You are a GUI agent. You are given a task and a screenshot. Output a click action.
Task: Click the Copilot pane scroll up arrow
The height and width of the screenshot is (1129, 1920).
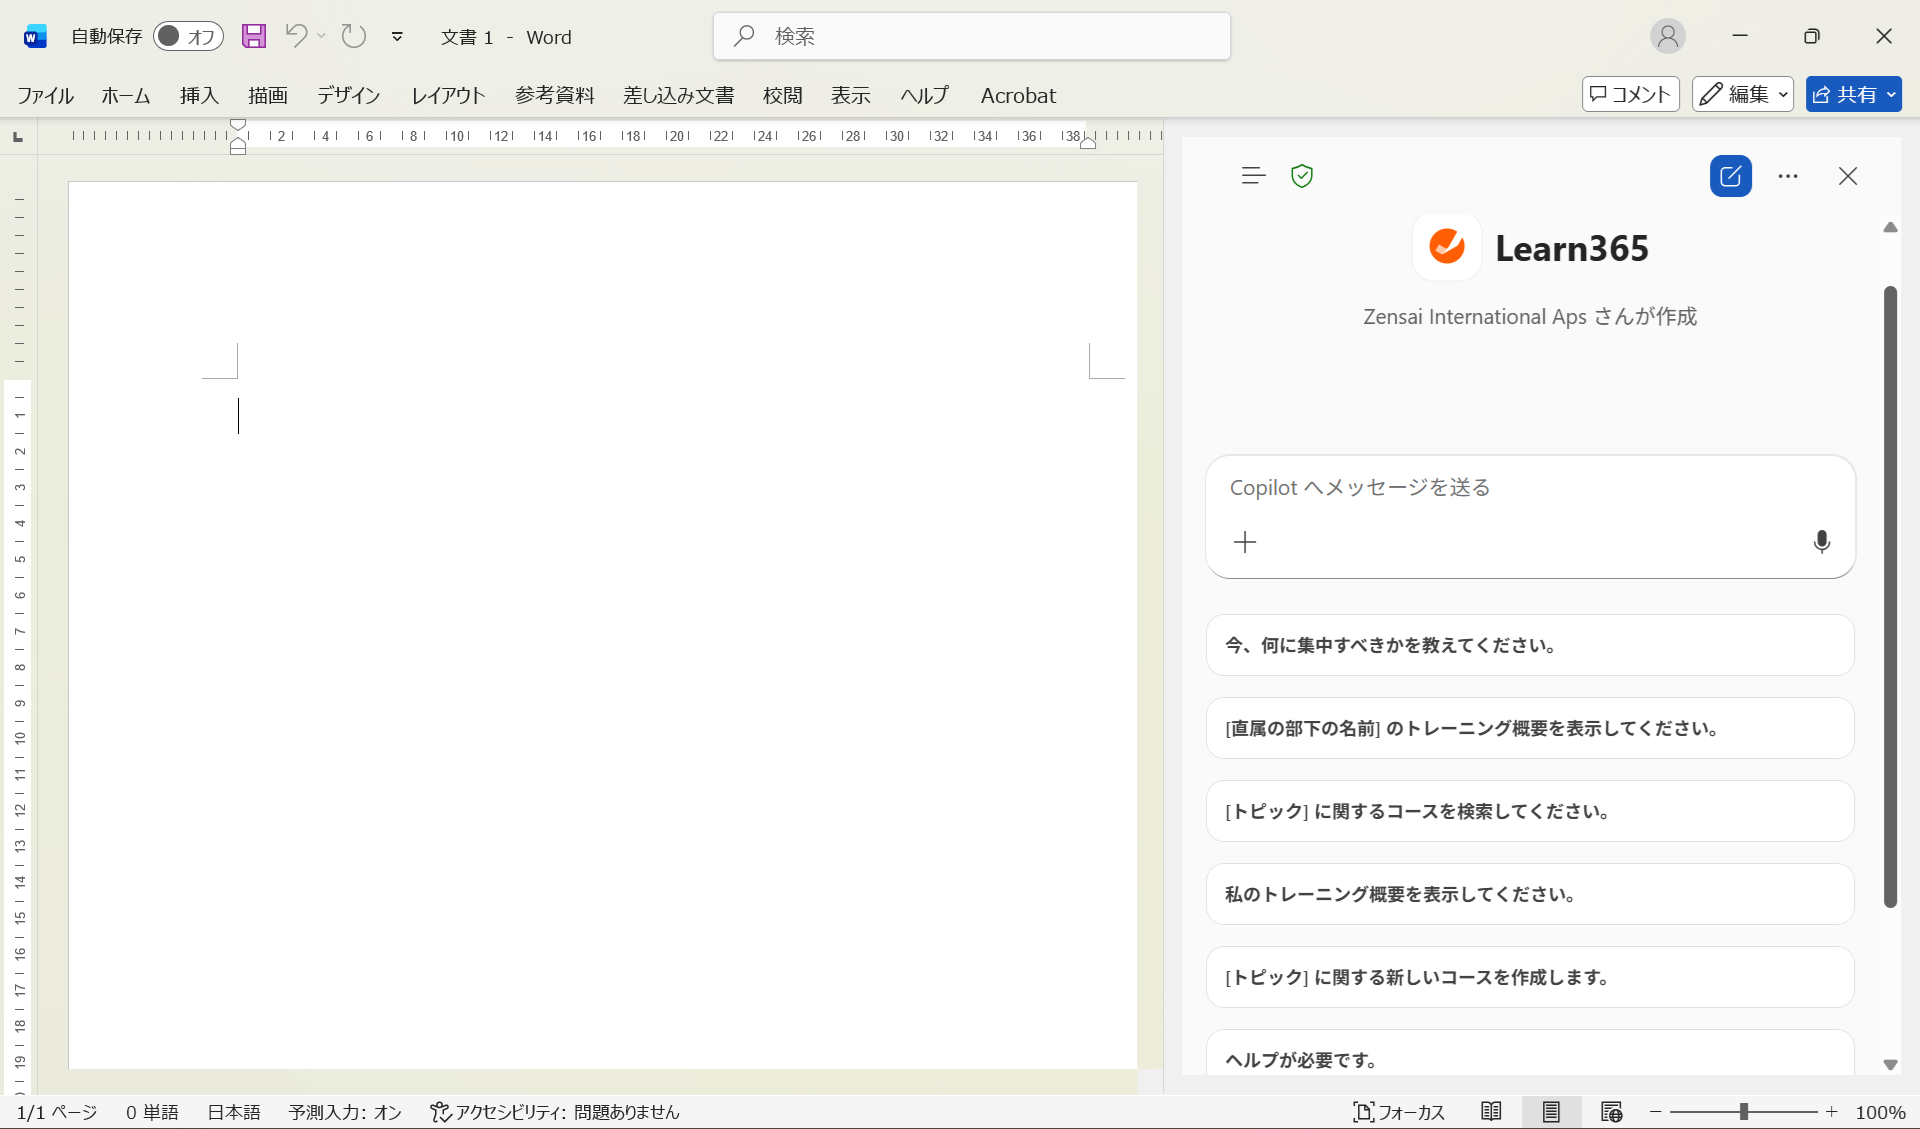pyautogui.click(x=1890, y=227)
